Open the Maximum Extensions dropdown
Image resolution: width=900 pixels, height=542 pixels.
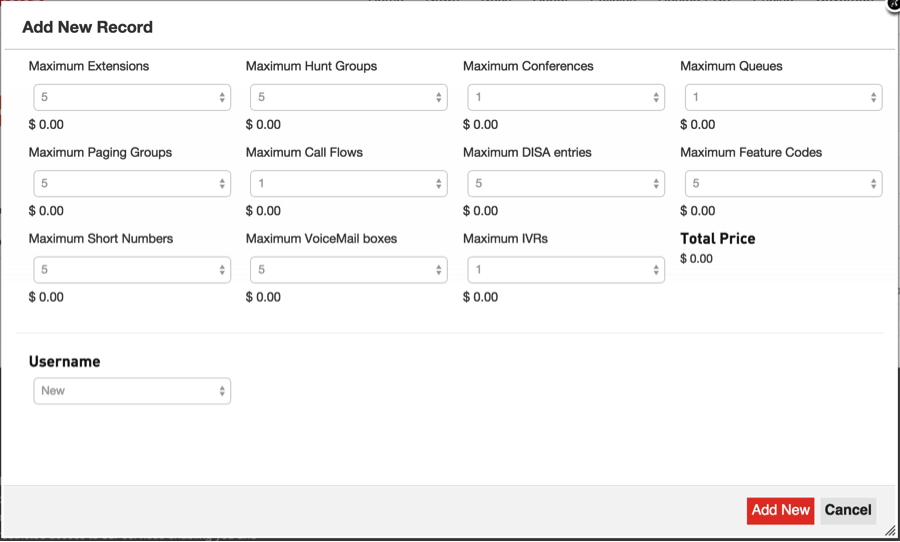coord(132,98)
